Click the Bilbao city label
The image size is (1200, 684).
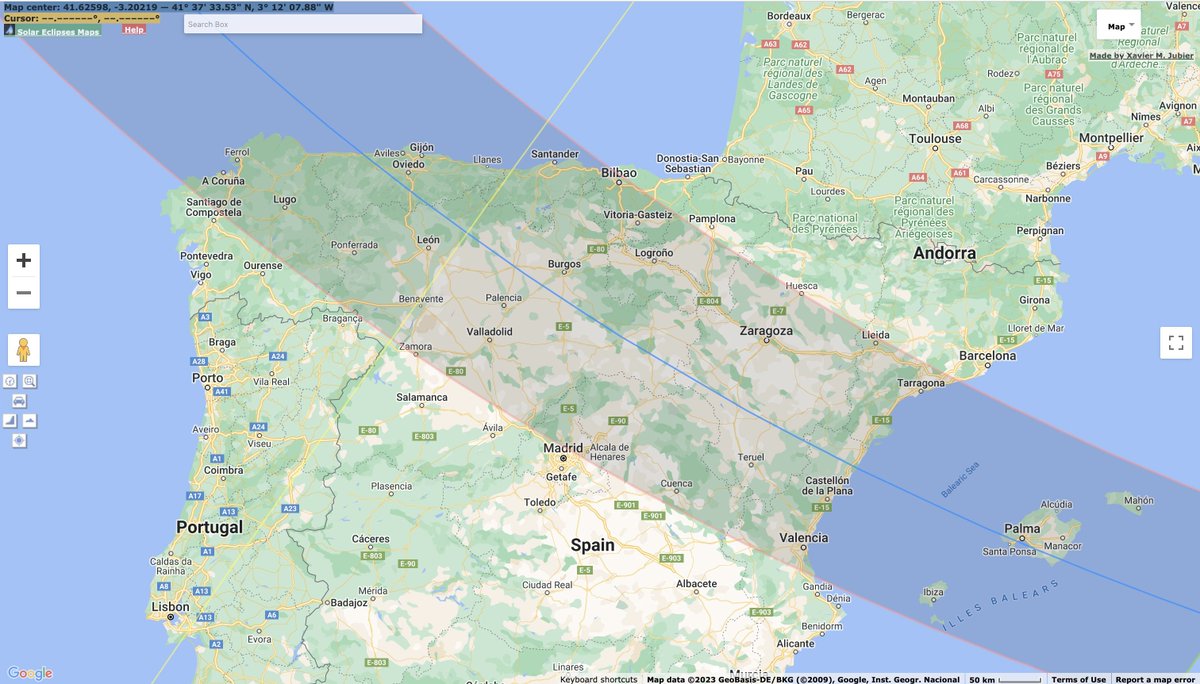coord(618,172)
